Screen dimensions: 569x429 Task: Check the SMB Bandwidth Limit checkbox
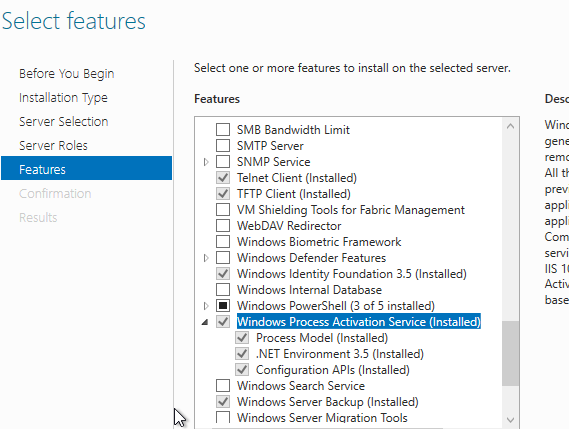point(223,130)
